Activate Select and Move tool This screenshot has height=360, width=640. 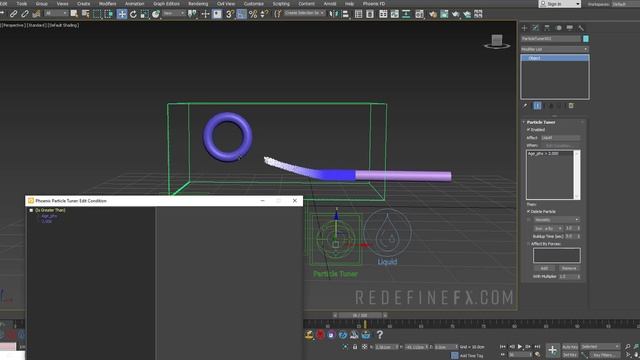[x=122, y=14]
